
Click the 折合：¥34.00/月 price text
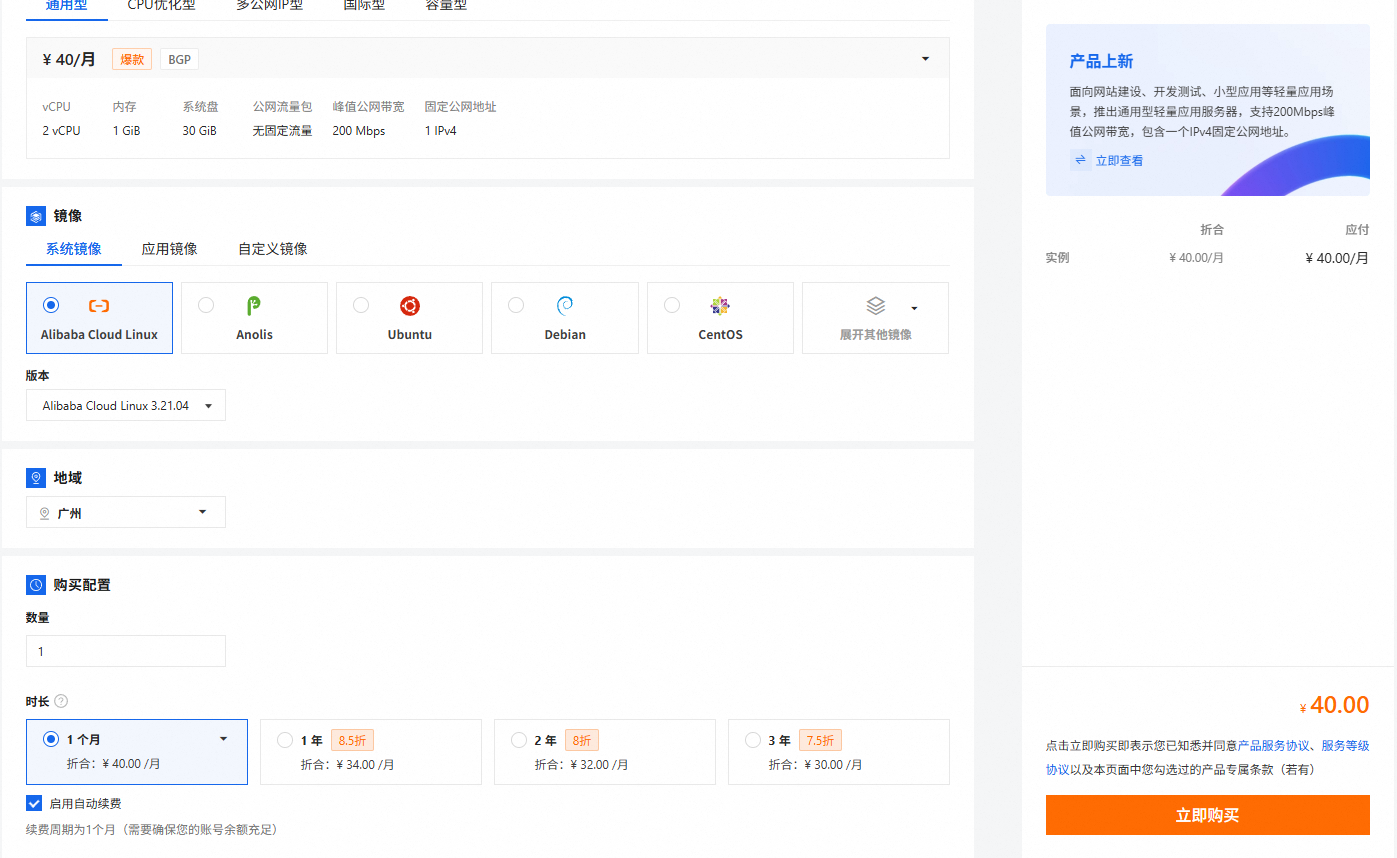(x=348, y=765)
